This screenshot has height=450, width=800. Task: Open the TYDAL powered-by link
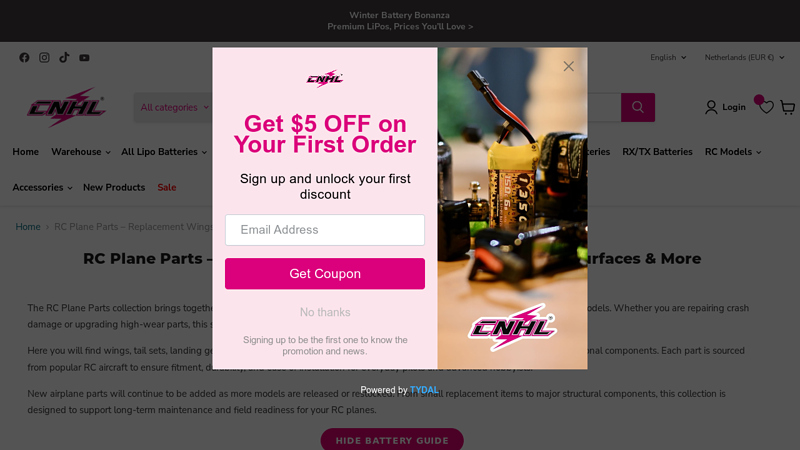pyautogui.click(x=424, y=390)
